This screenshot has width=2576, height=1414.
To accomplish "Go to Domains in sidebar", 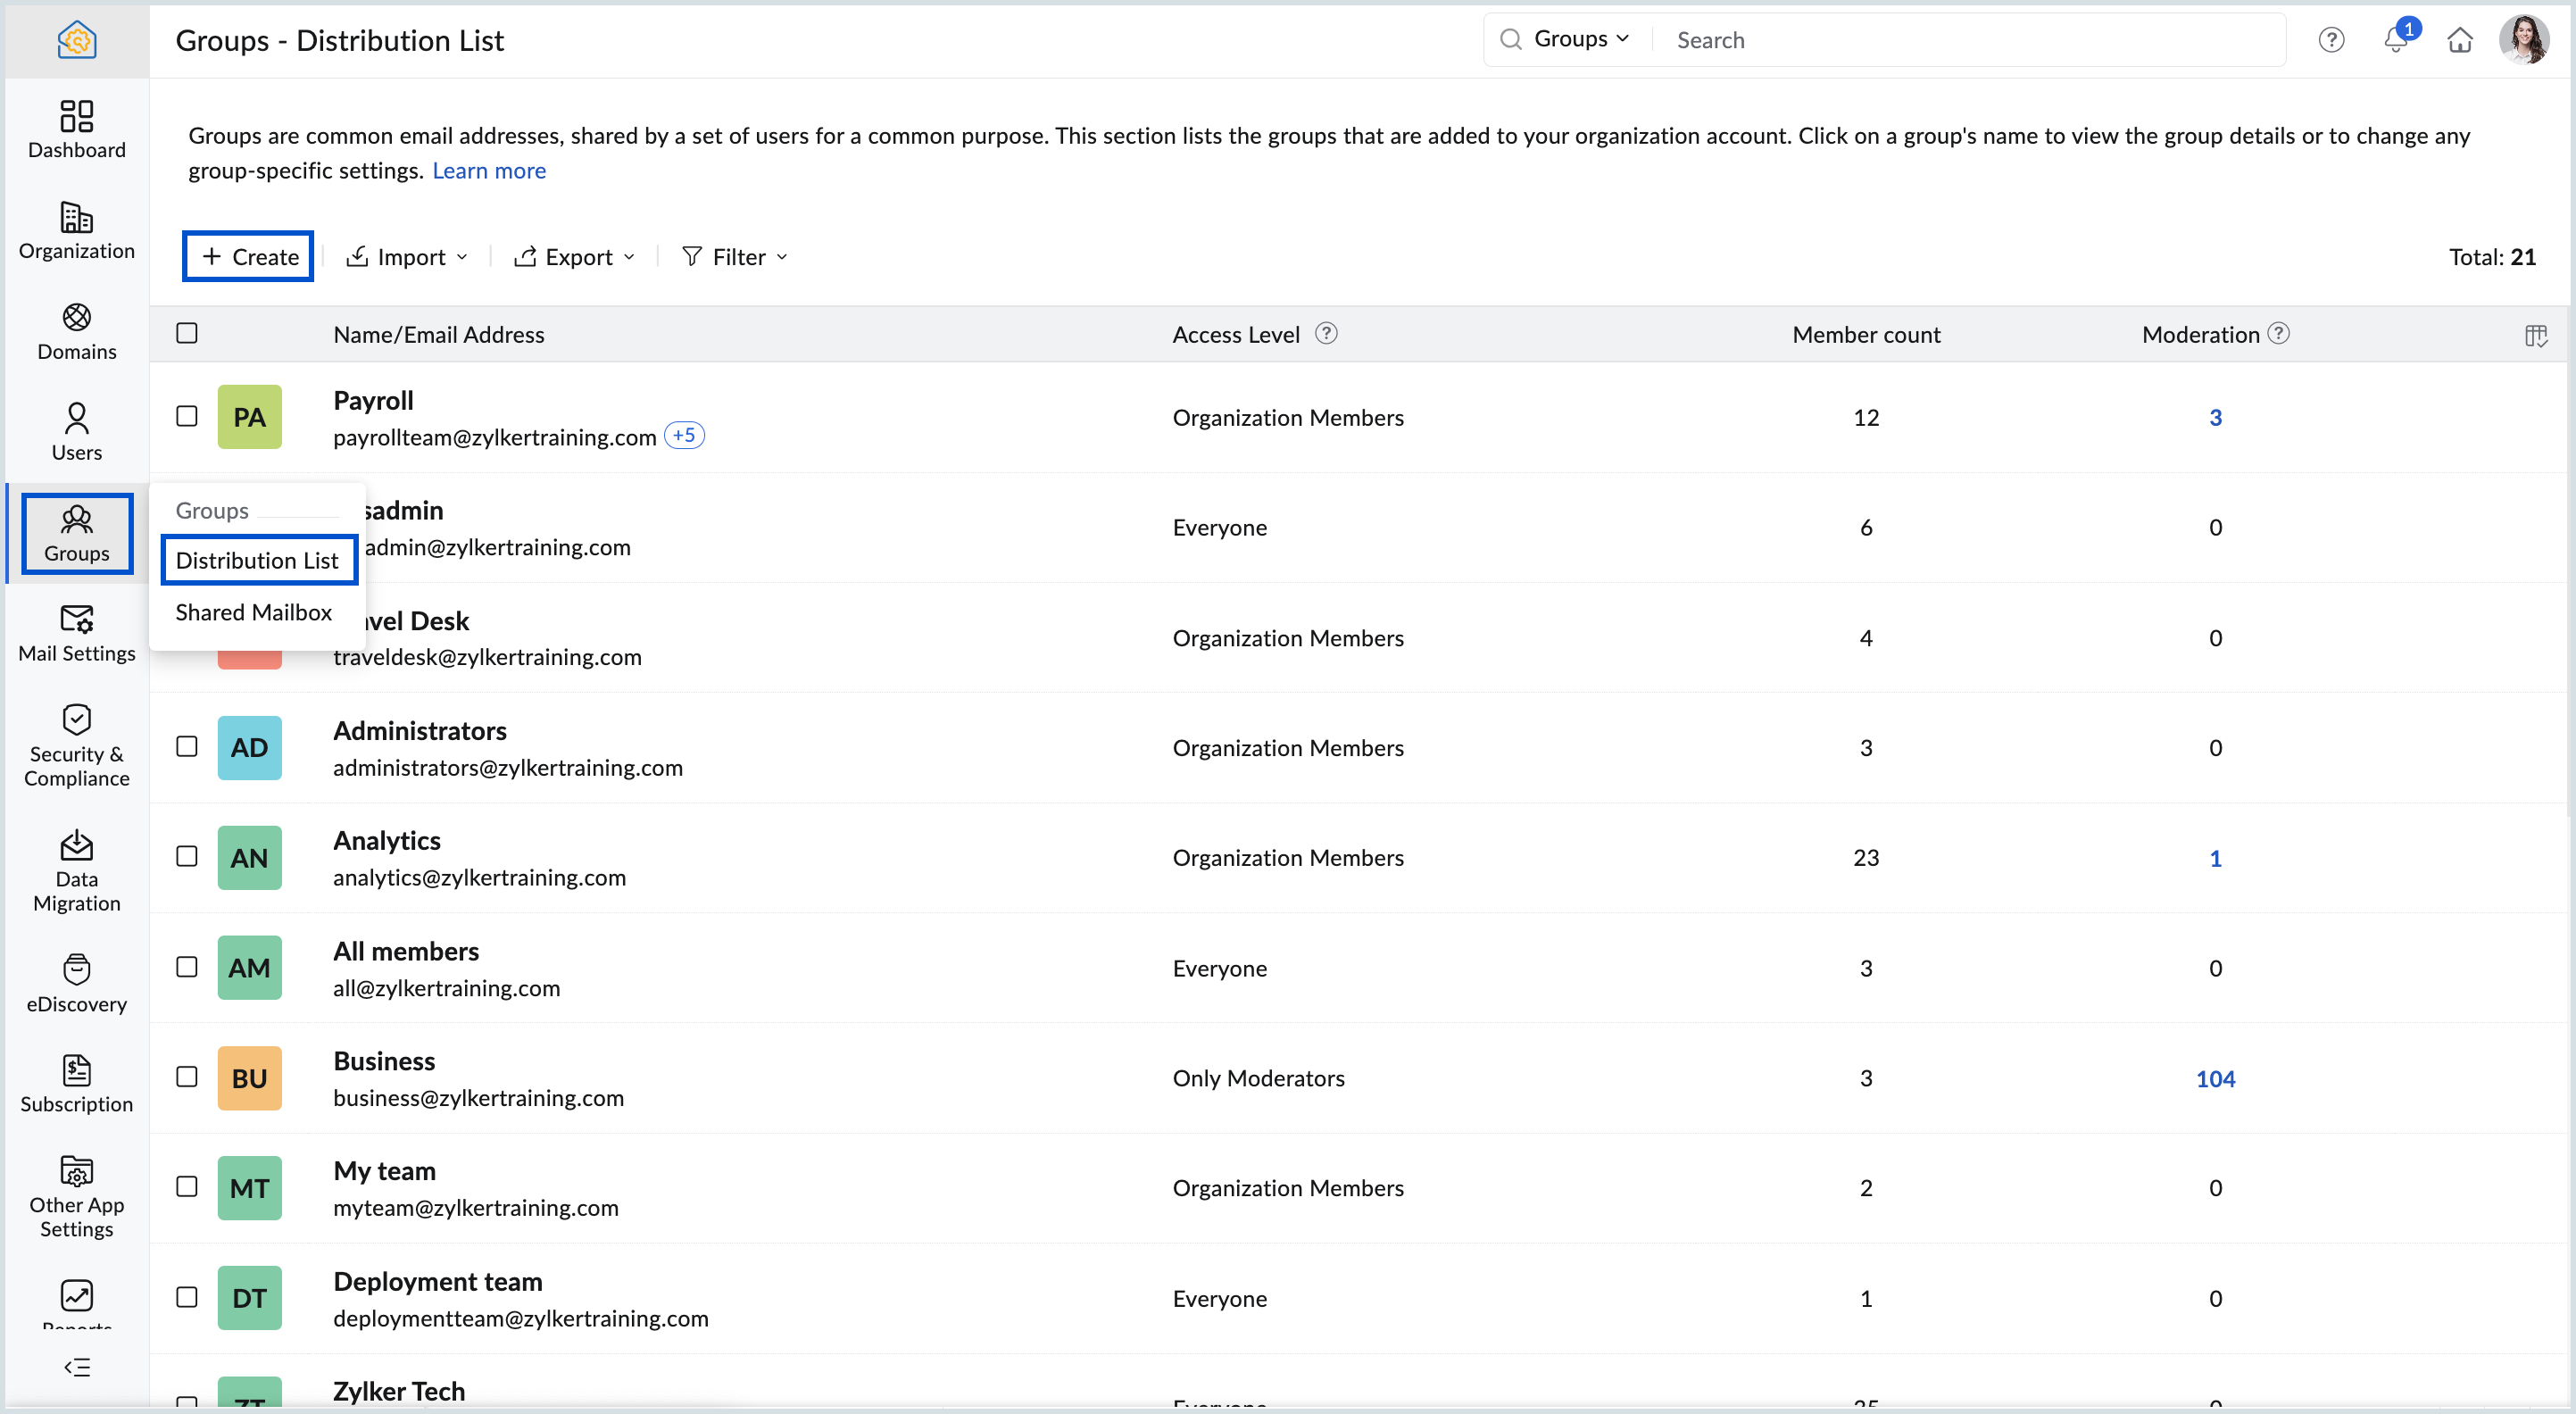I will [x=76, y=331].
